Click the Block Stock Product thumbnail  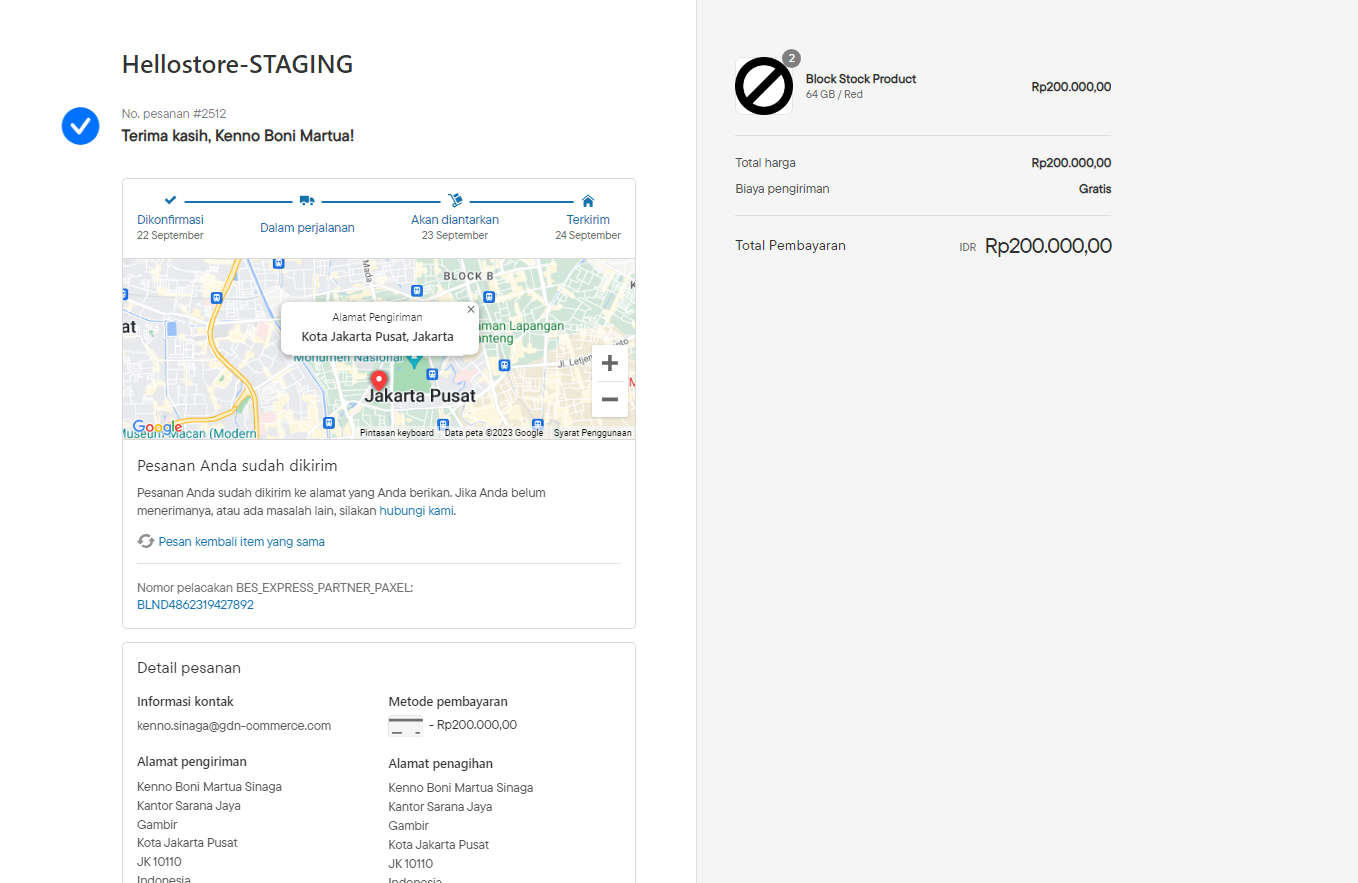pos(764,86)
